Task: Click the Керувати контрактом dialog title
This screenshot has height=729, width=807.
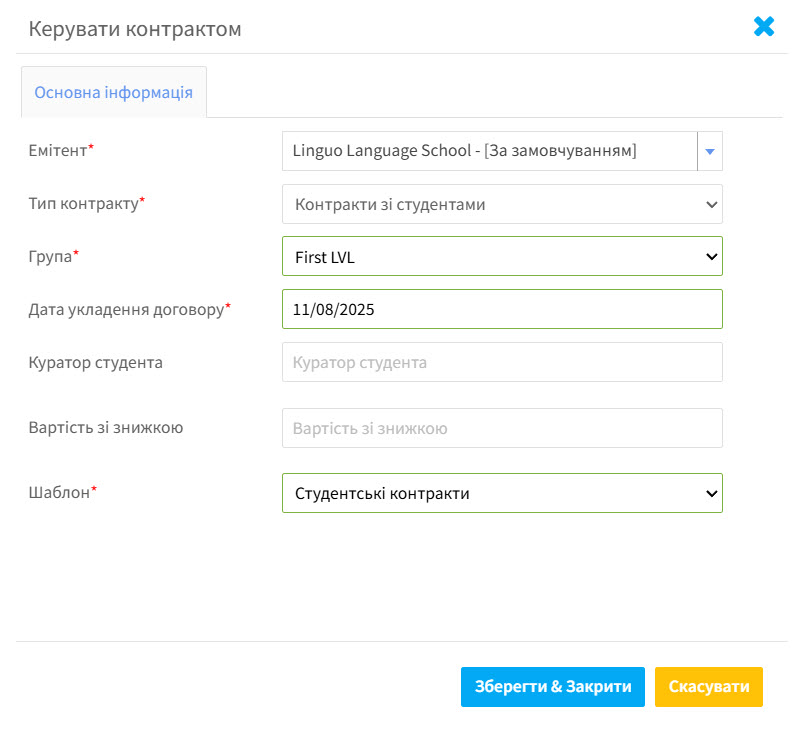Action: [135, 29]
